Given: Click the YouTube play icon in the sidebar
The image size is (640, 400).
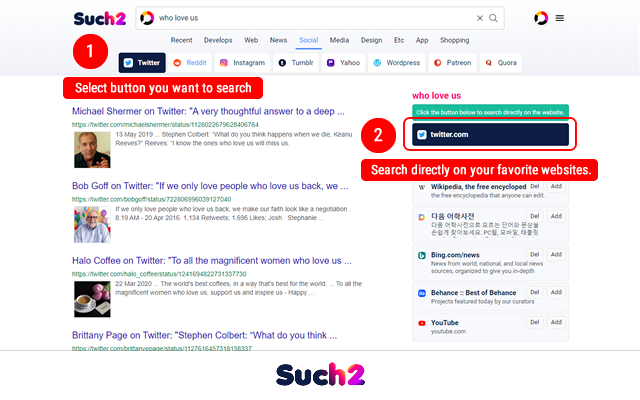Looking at the screenshot, I should coord(422,323).
